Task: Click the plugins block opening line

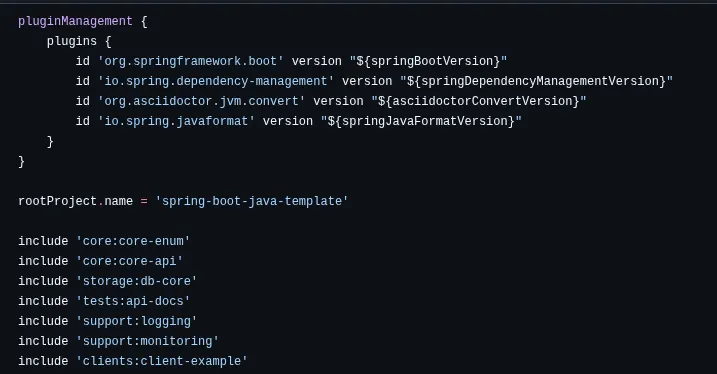Action: coord(79,42)
